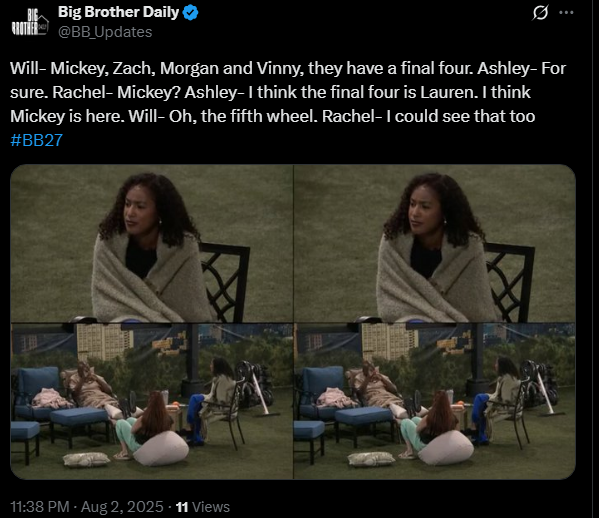The height and width of the screenshot is (518, 599).
Task: Click the white bean bag in the bottom-left photo
Action: pos(162,448)
